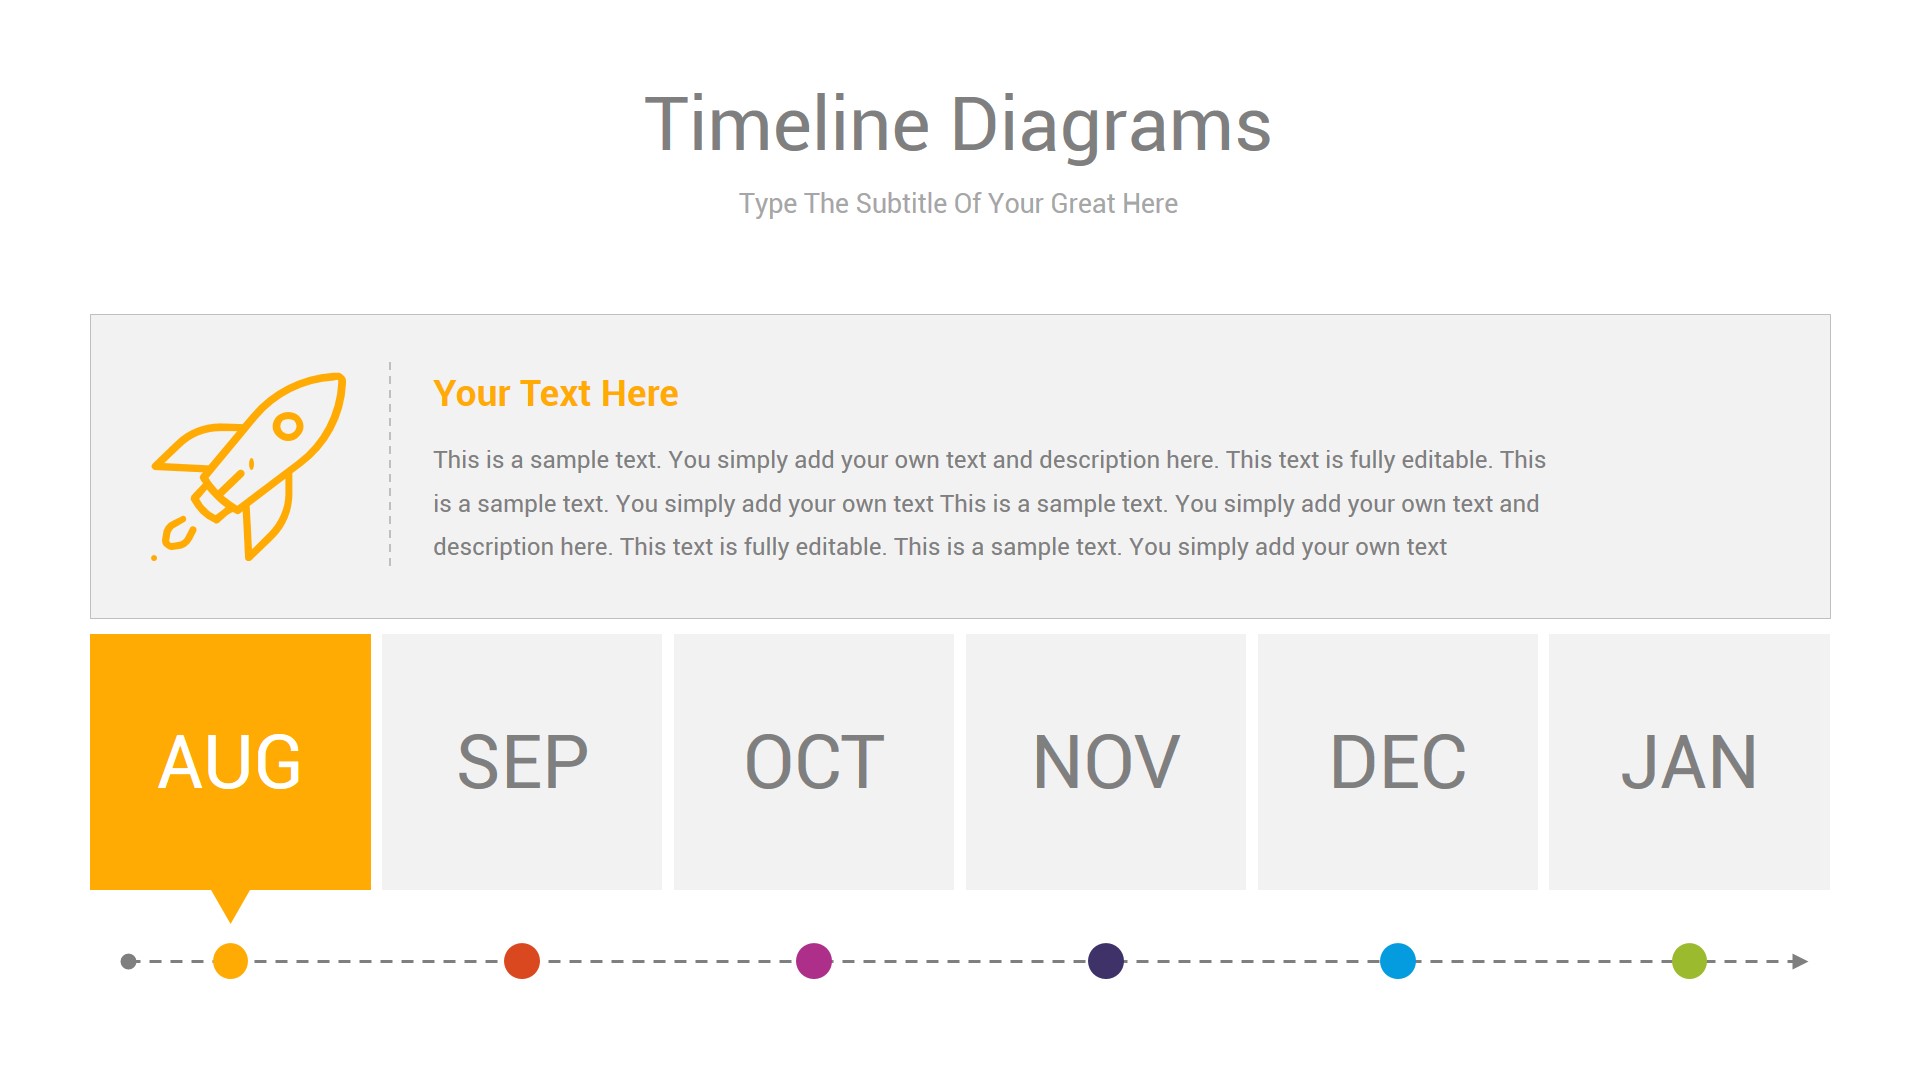Click the blue timeline dot
The width and height of the screenshot is (1920, 1080).
(1398, 961)
